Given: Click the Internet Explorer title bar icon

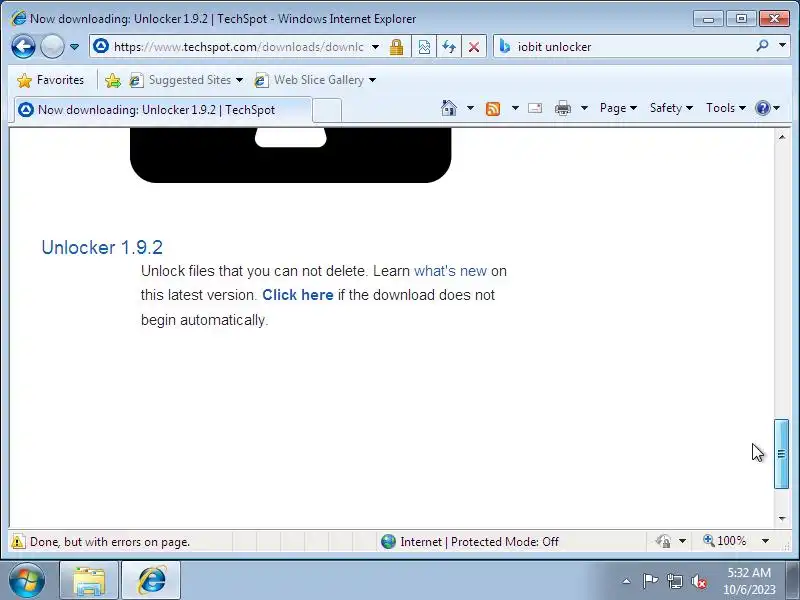Looking at the screenshot, I should point(18,18).
